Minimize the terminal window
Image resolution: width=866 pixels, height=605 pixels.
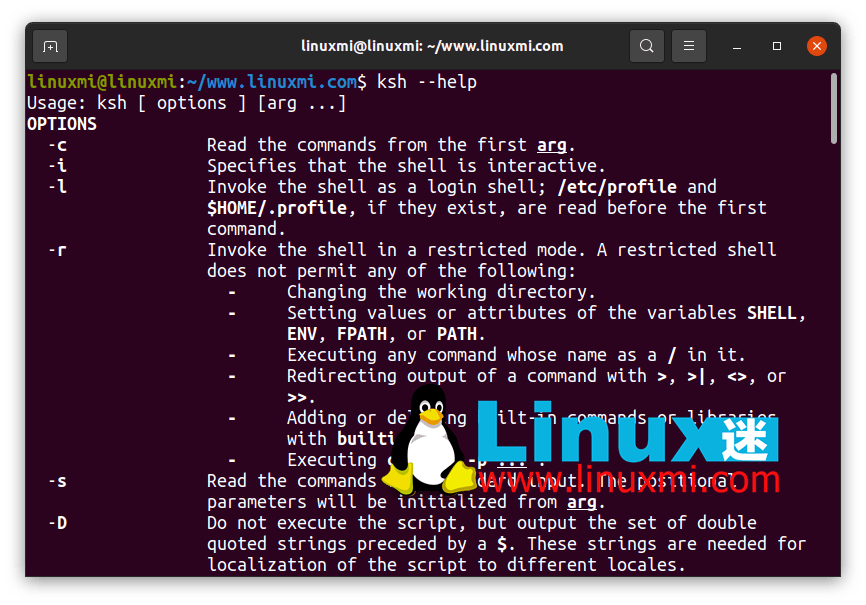[737, 46]
